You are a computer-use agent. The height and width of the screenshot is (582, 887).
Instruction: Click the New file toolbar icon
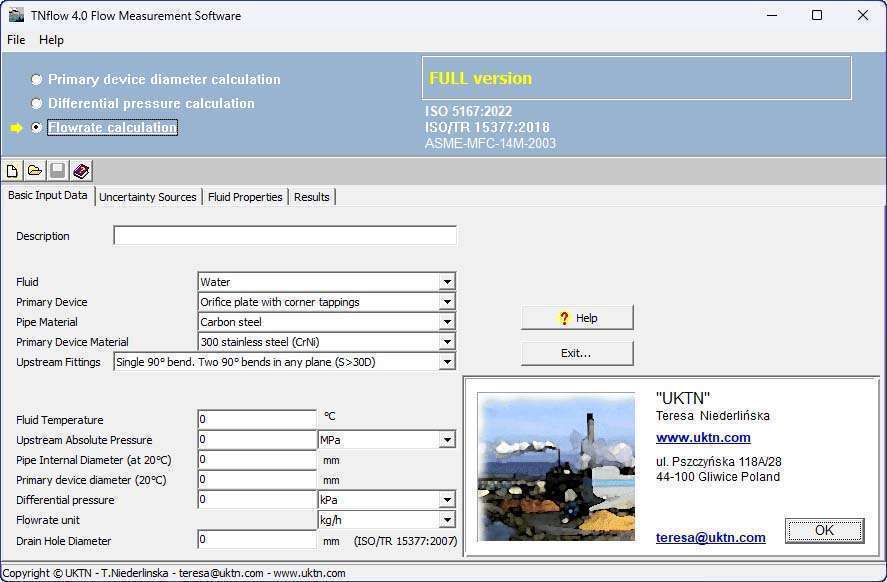pyautogui.click(x=12, y=171)
